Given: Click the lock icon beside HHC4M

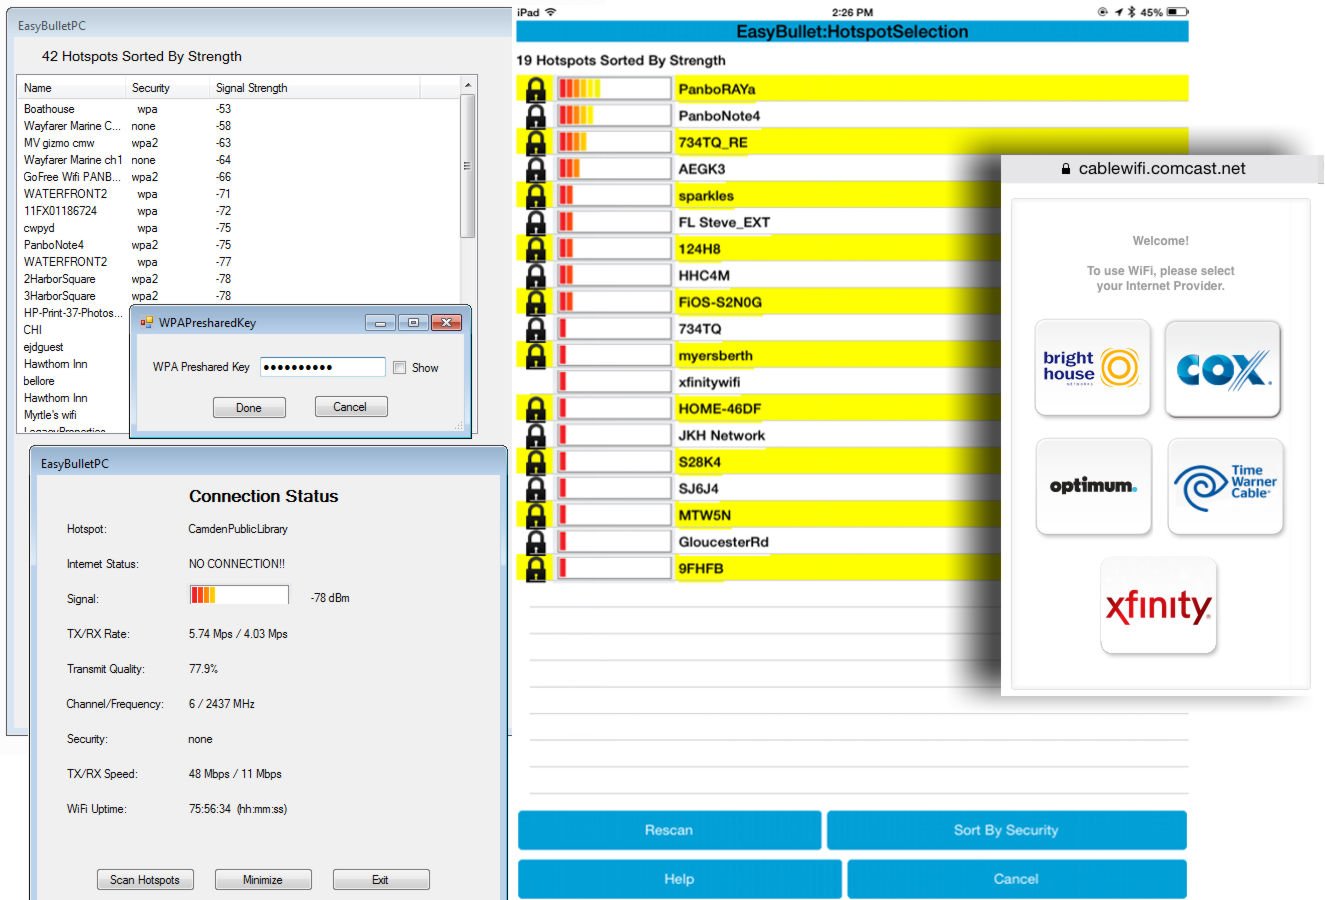Looking at the screenshot, I should point(536,275).
